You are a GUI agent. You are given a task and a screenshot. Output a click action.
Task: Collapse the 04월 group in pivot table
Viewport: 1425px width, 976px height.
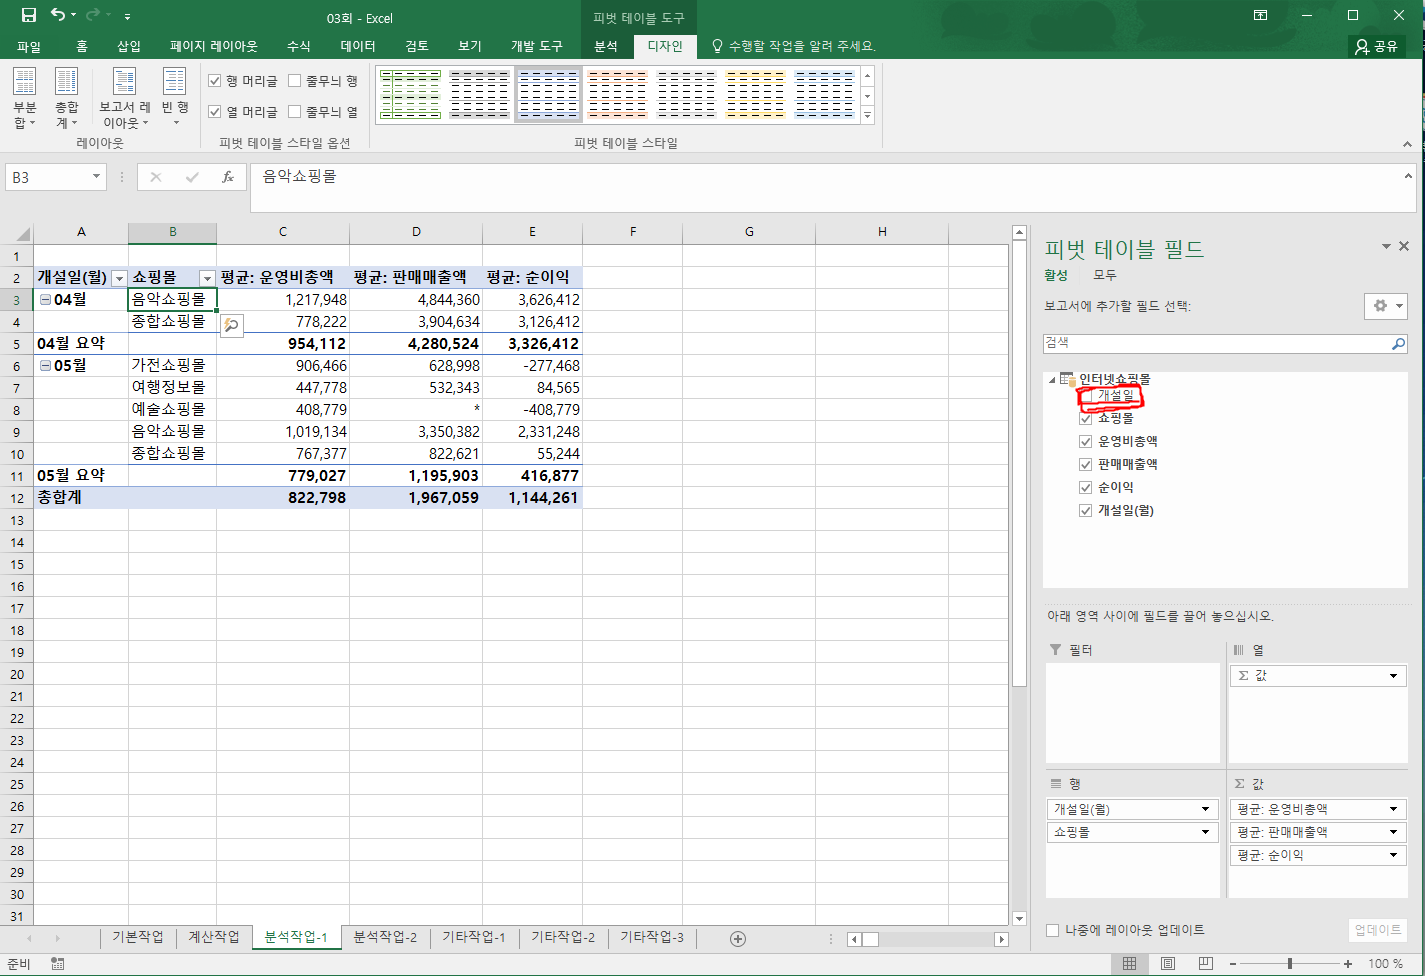pos(44,300)
